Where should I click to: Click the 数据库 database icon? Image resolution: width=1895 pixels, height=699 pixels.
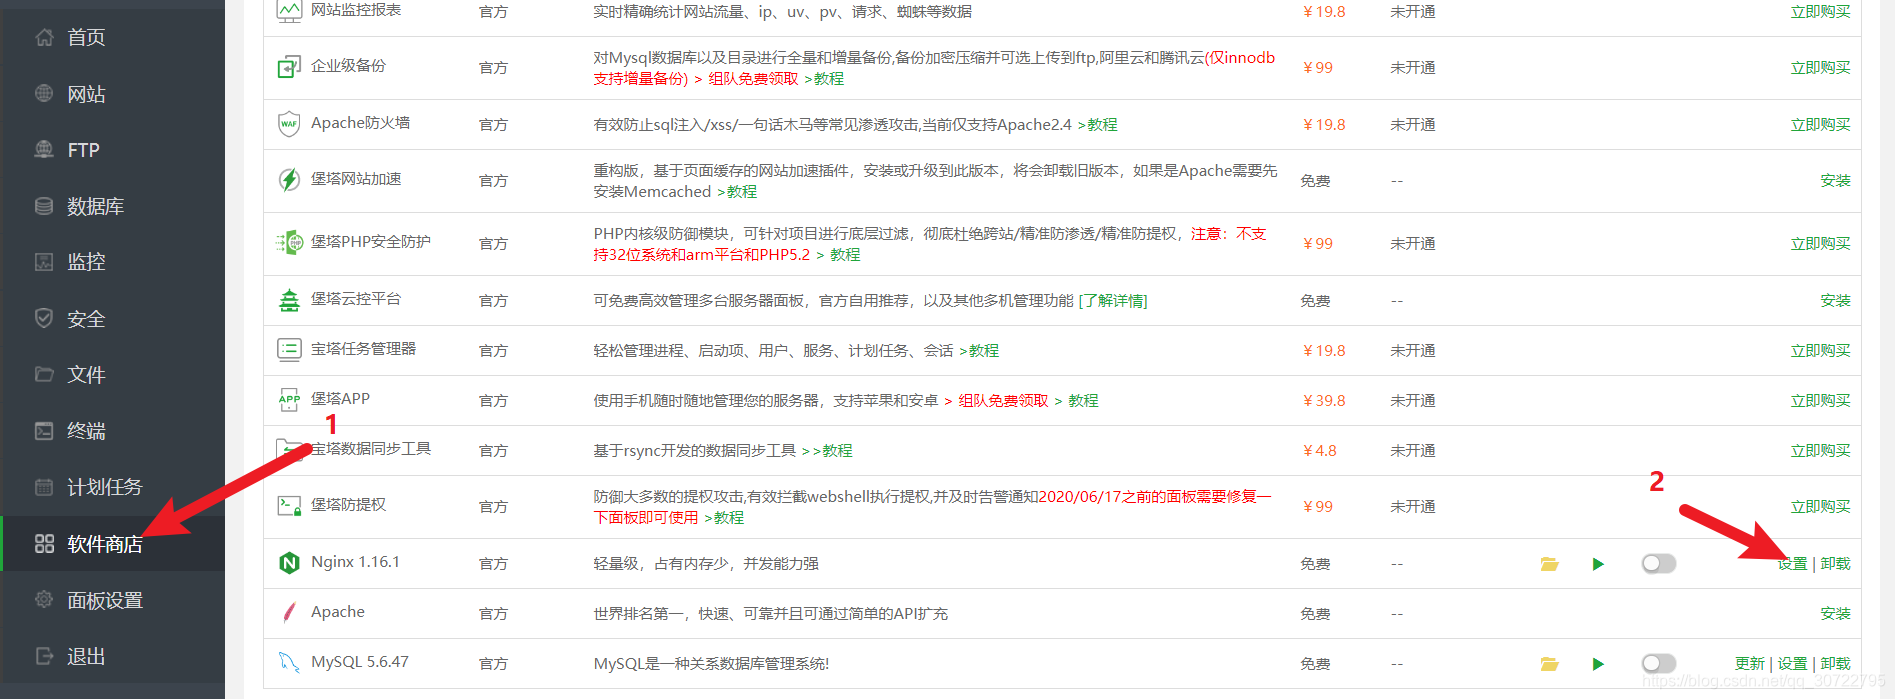pyautogui.click(x=44, y=206)
